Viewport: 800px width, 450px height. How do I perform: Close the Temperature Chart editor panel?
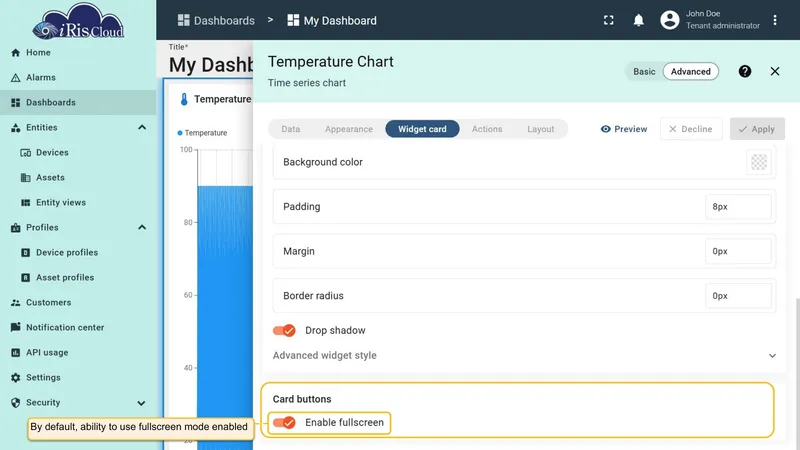[774, 71]
